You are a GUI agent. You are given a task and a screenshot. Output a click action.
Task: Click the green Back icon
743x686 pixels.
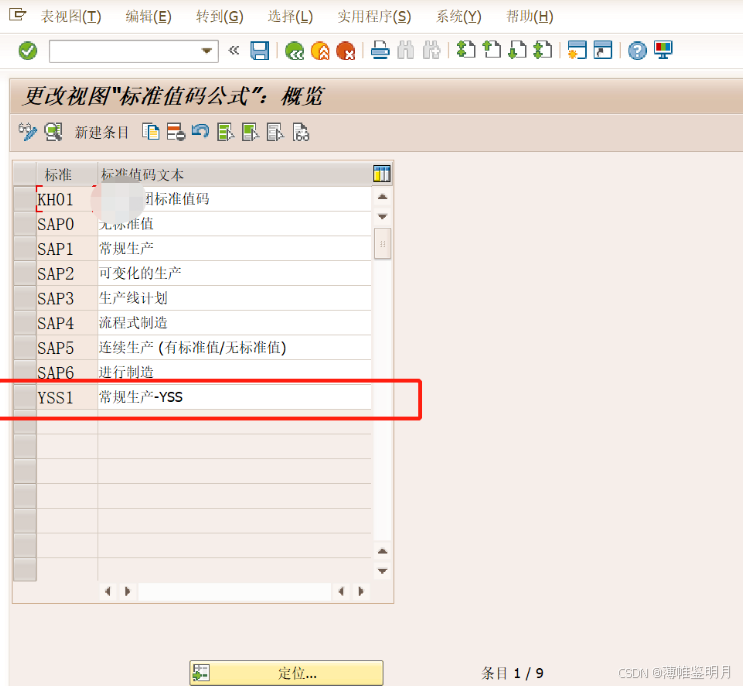click(x=294, y=51)
